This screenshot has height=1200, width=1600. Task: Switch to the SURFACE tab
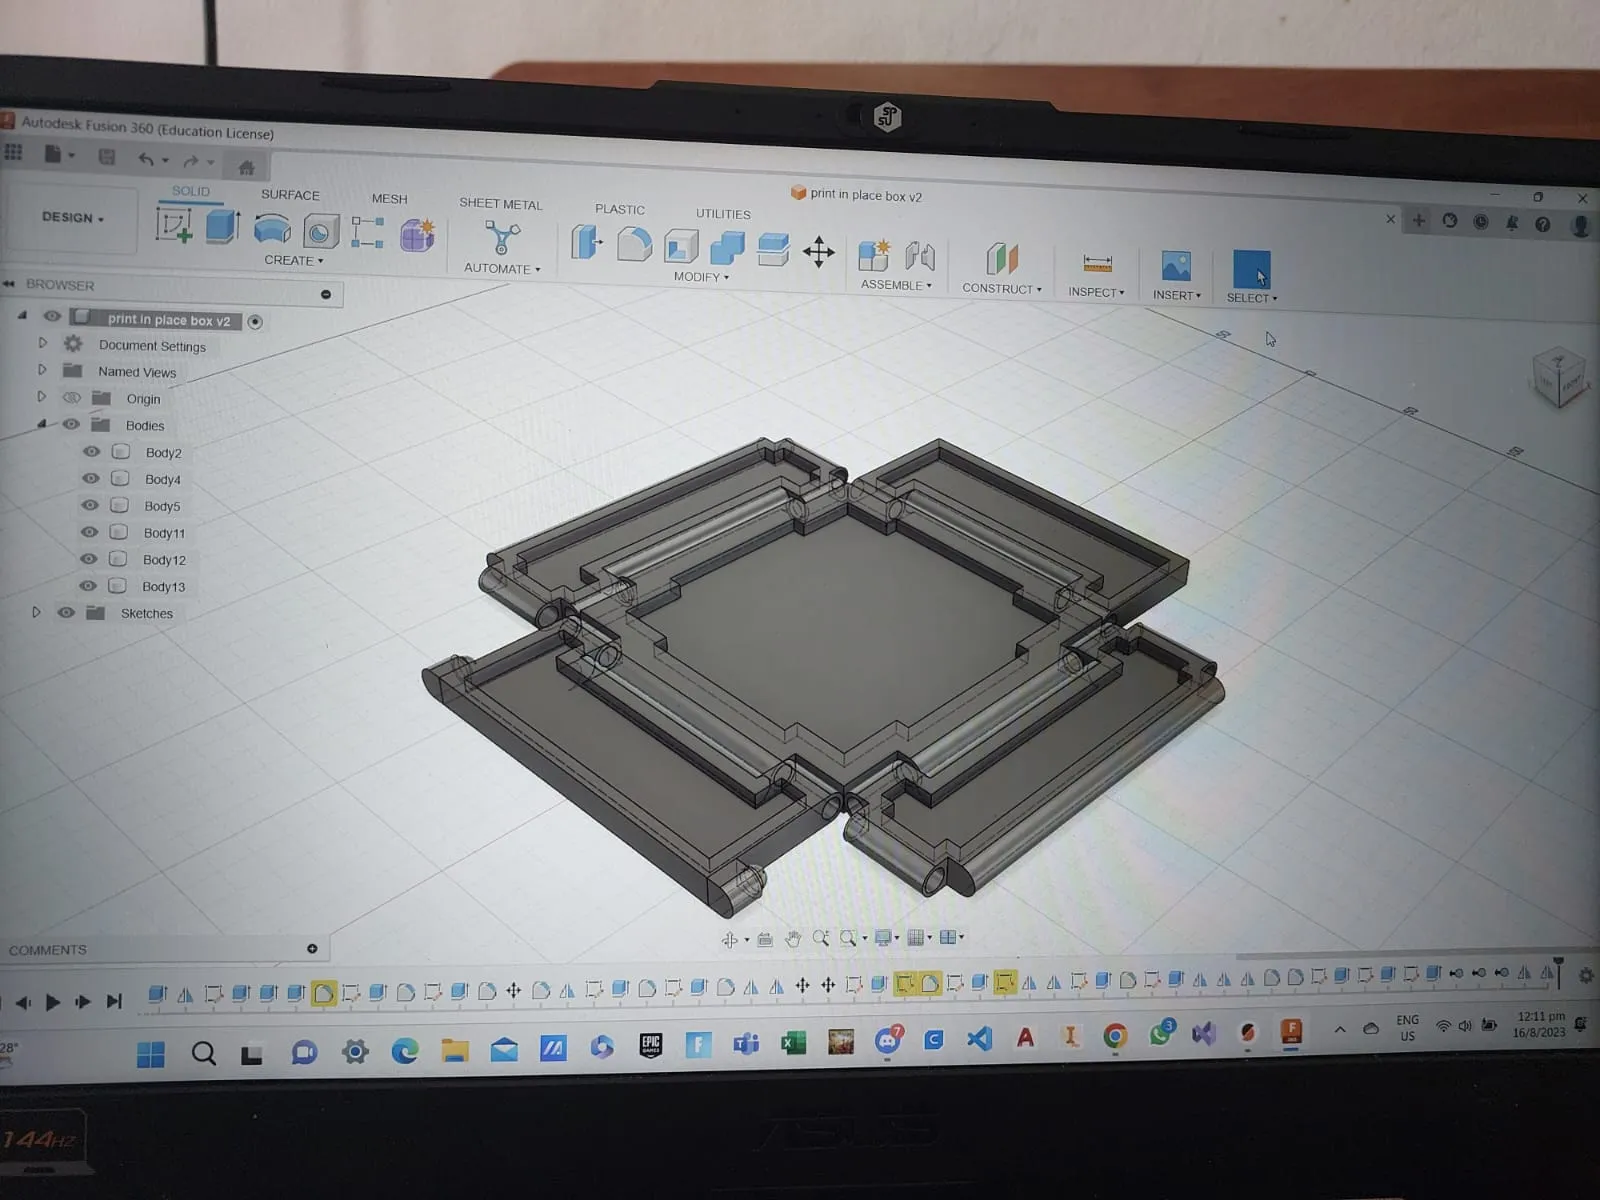[290, 195]
